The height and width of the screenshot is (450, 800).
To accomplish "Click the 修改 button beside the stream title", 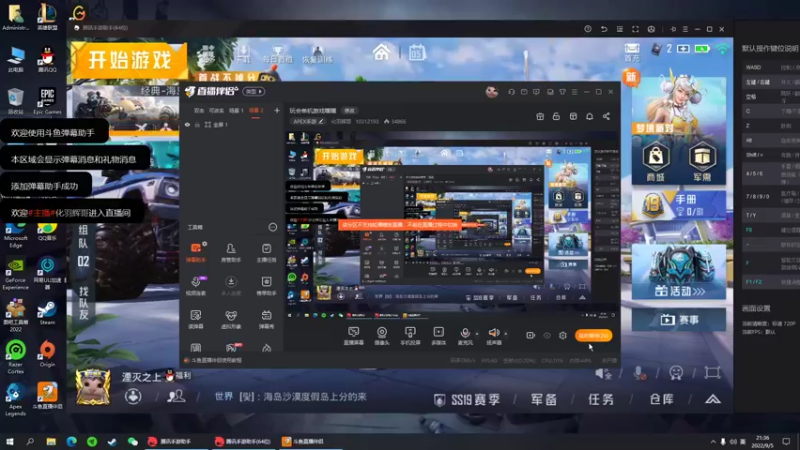I will pyautogui.click(x=349, y=111).
